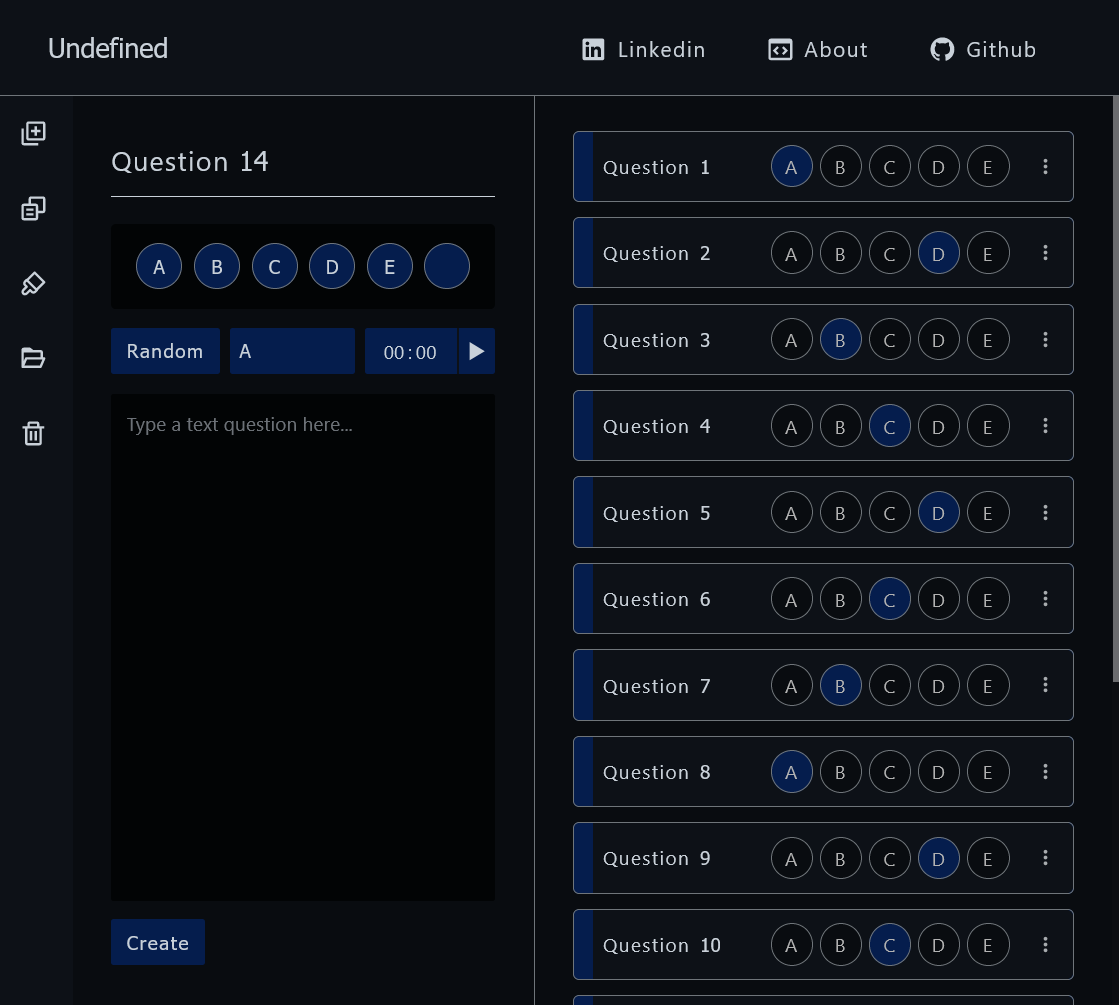Screen dimensions: 1119x1005
Task: Open Question 5 more options menu
Action: [1045, 512]
